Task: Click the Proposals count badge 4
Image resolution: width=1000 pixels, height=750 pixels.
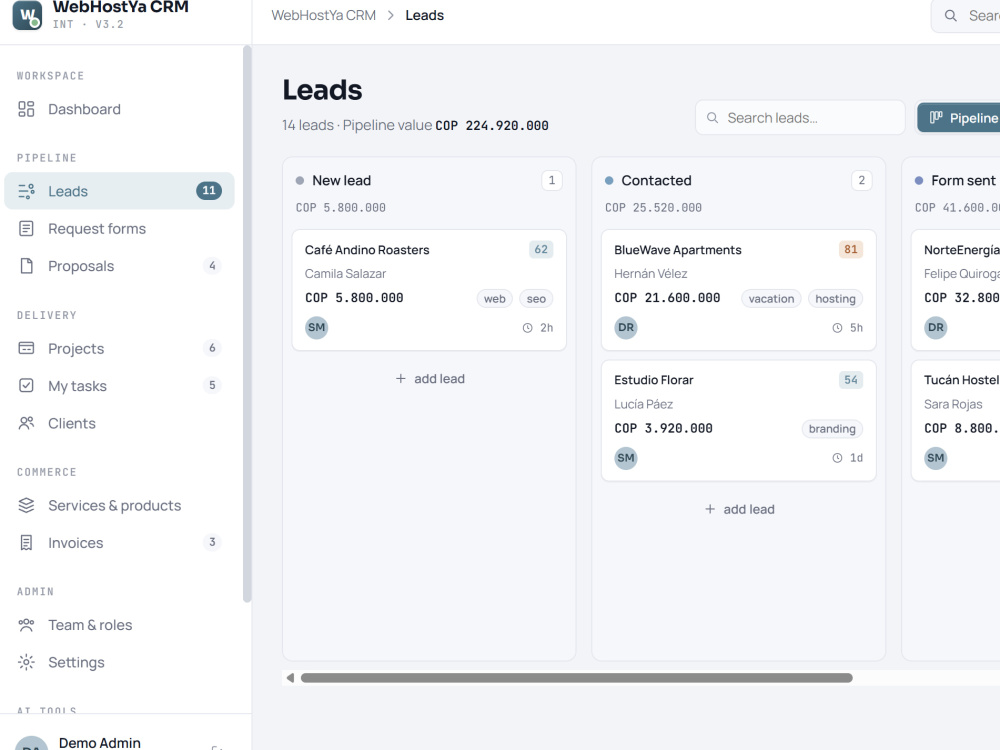Action: [x=212, y=266]
